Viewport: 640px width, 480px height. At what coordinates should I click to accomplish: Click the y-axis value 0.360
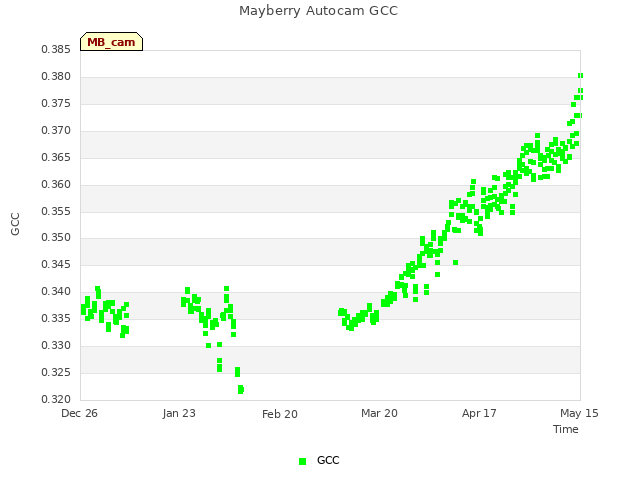[x=56, y=184]
